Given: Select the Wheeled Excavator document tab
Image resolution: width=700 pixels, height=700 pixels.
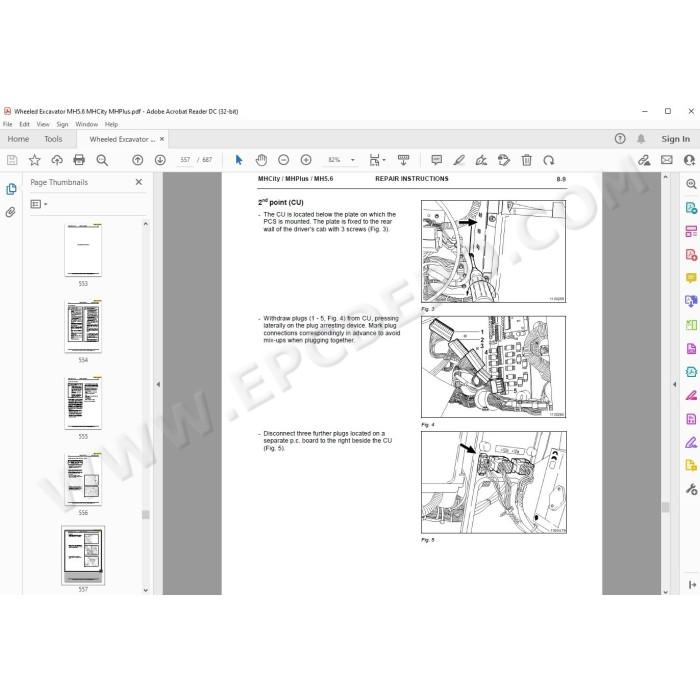Looking at the screenshot, I should coord(122,139).
